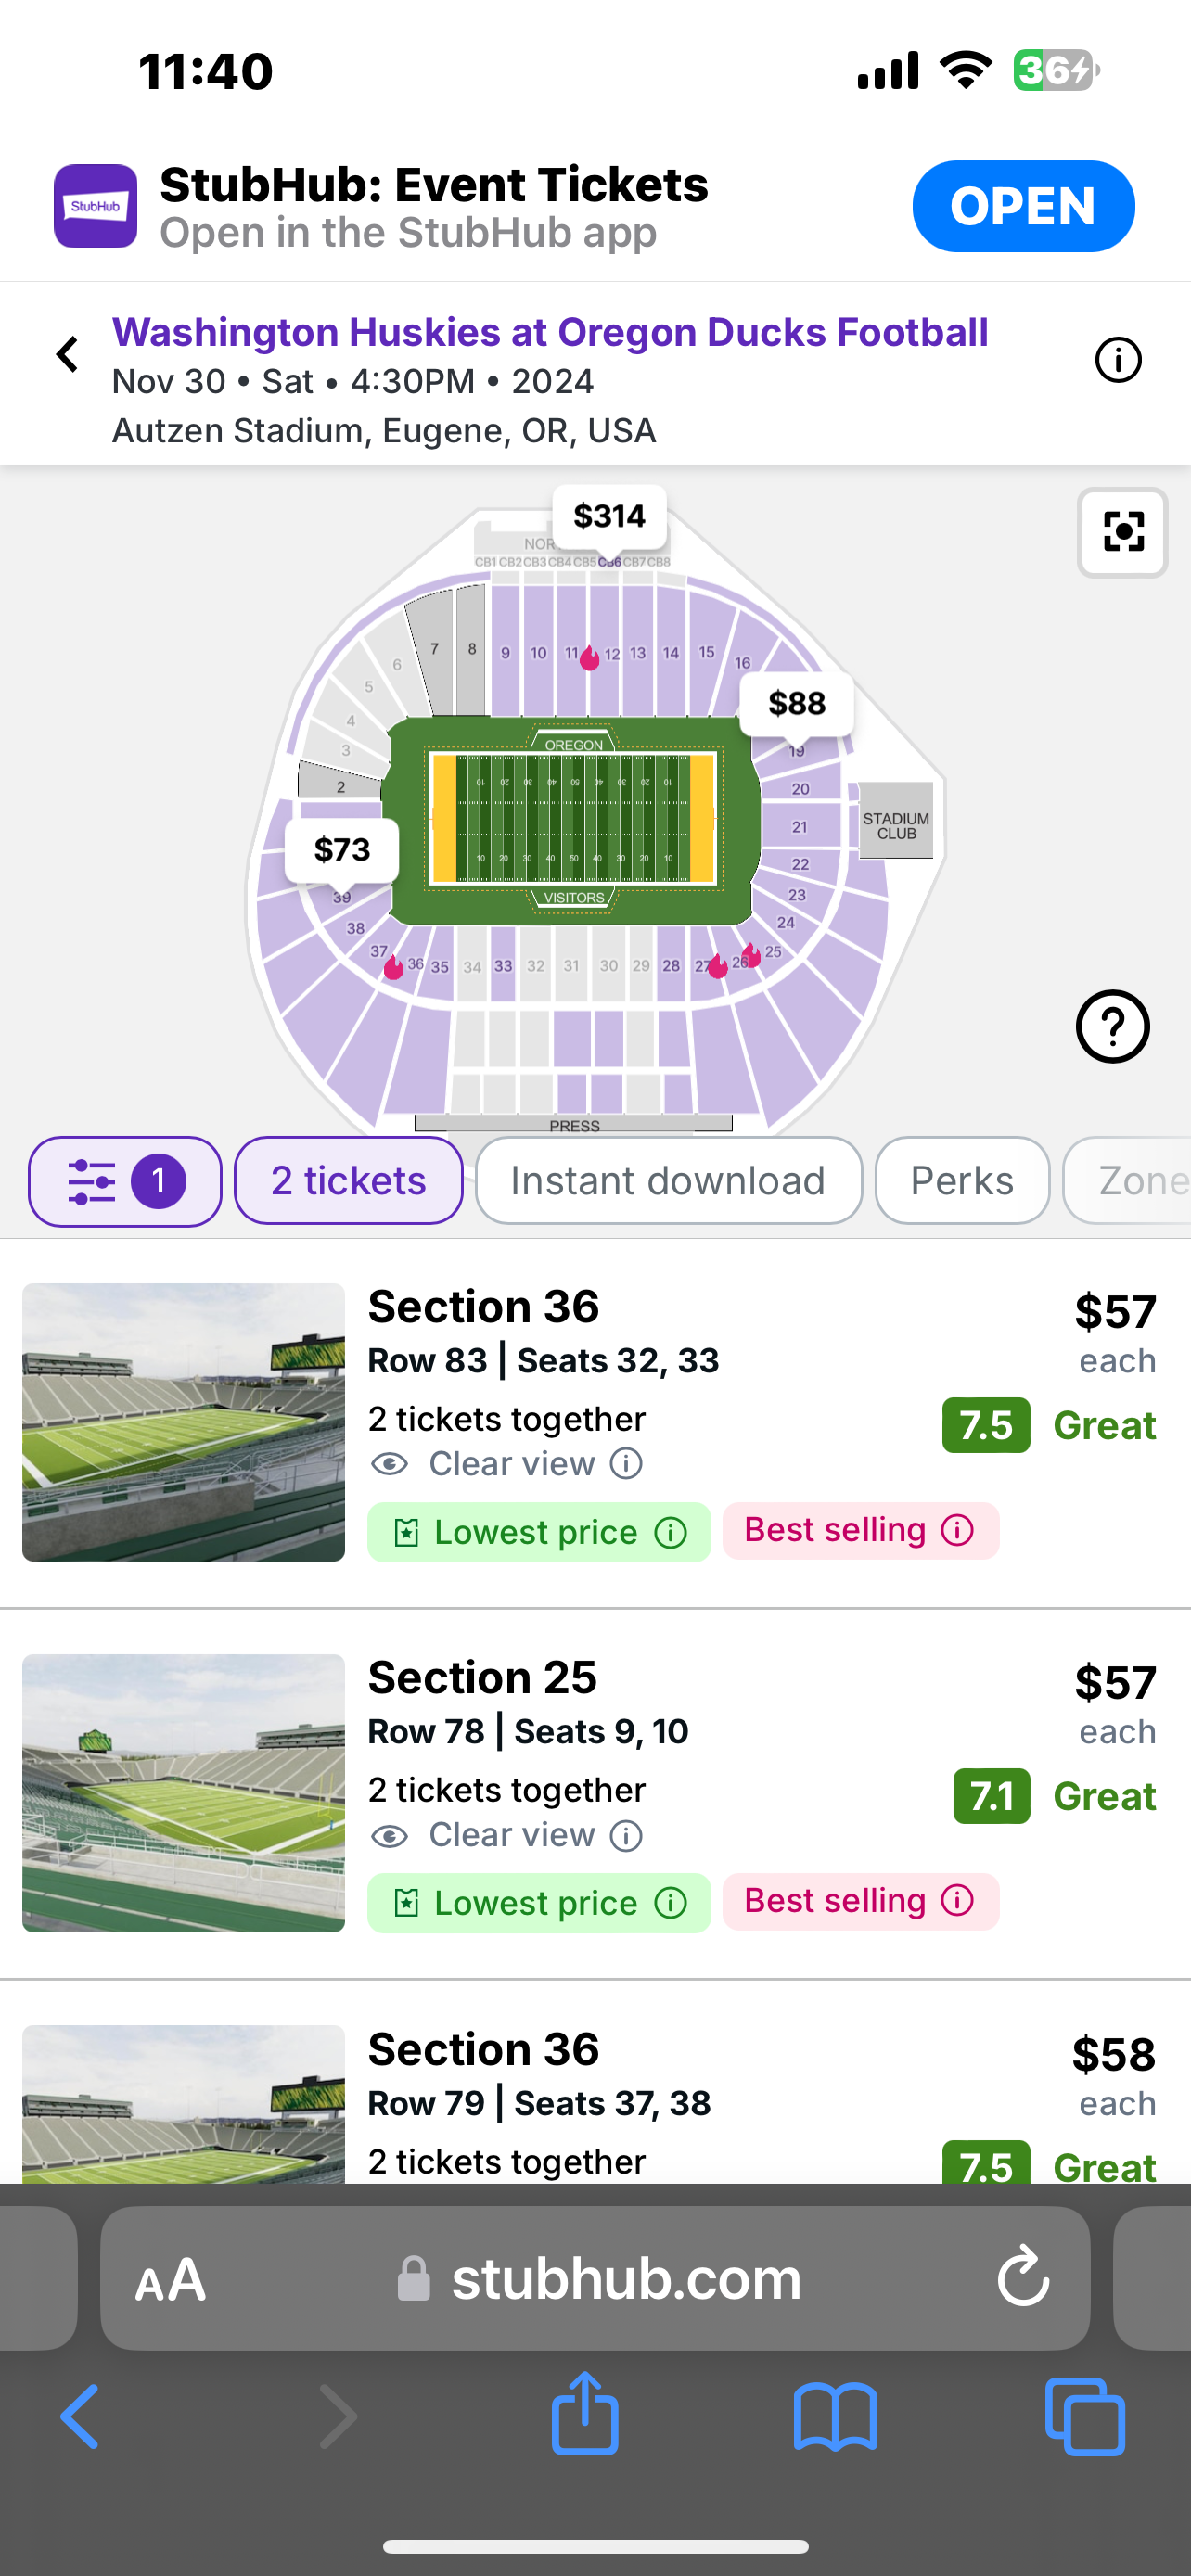1191x2576 pixels.
Task: Reload the stubhub.com page
Action: [x=1022, y=2278]
